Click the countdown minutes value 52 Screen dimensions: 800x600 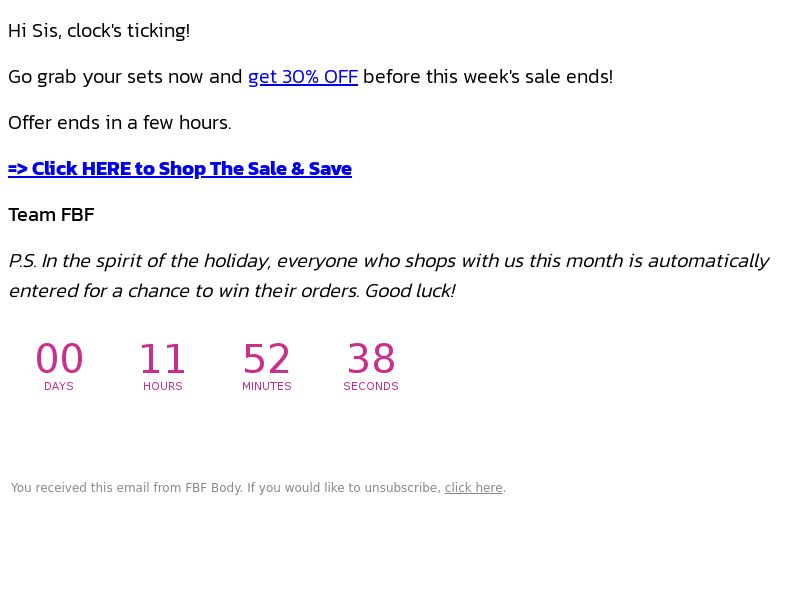[x=267, y=359]
